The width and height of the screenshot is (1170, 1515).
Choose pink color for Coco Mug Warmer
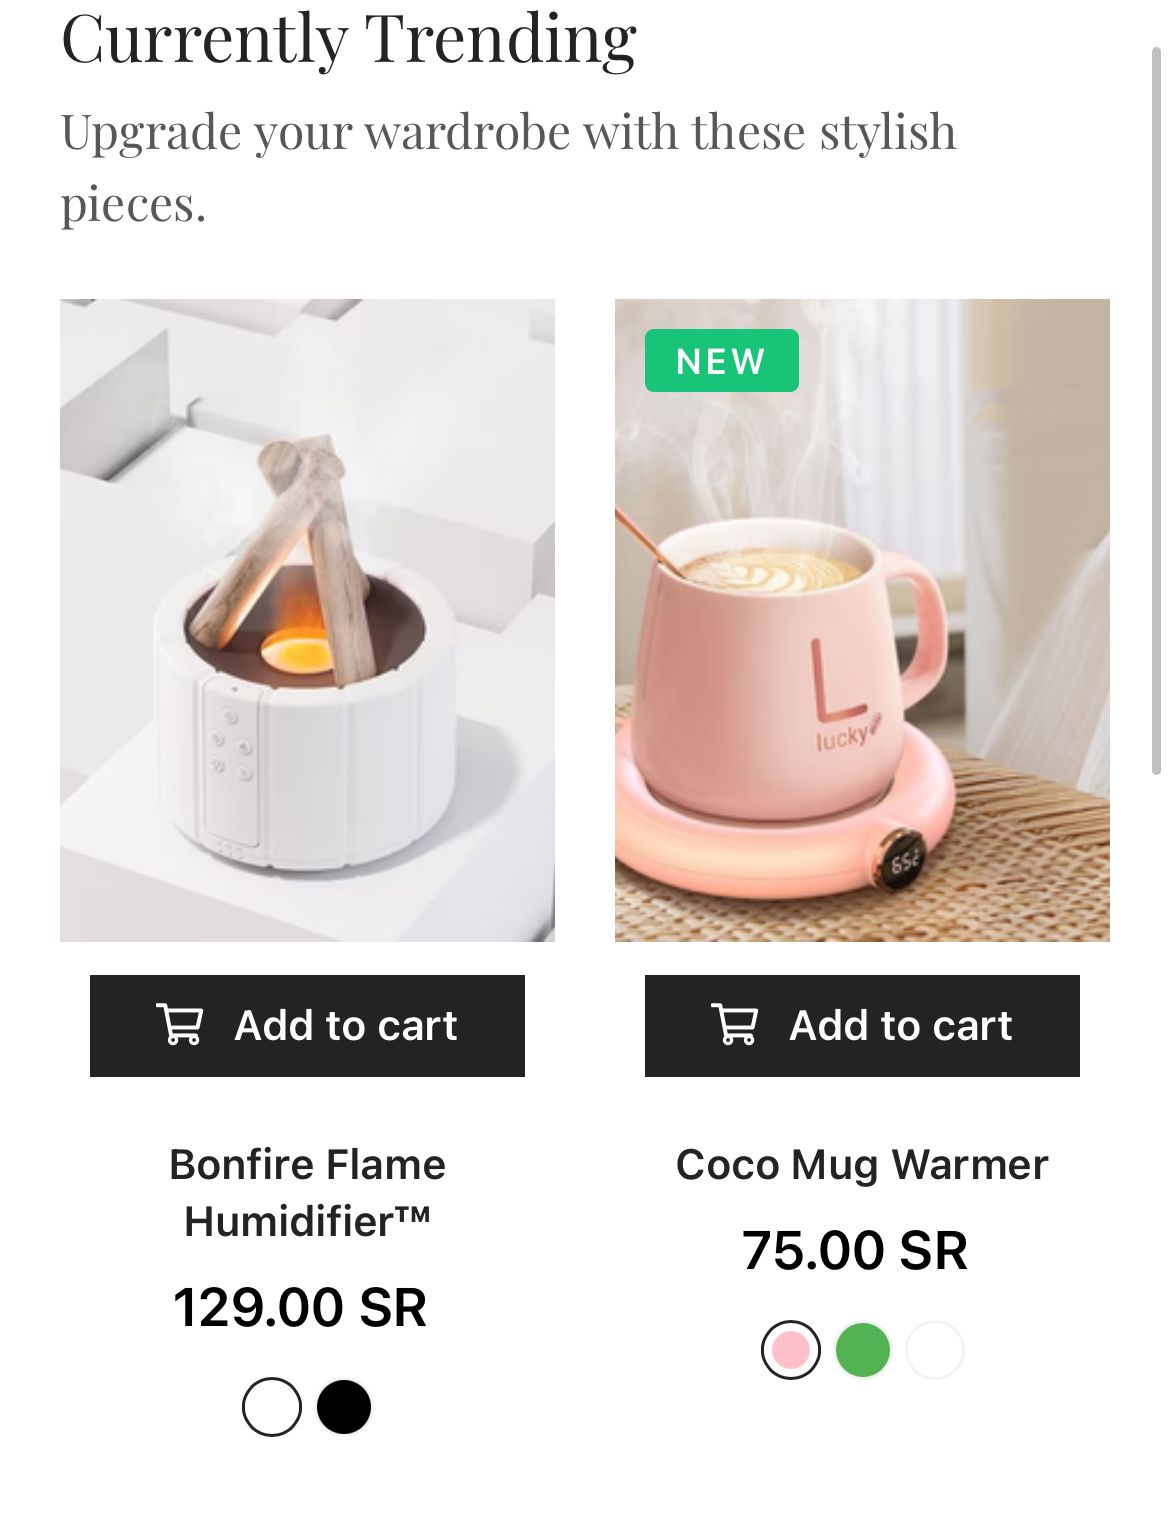pos(791,1350)
